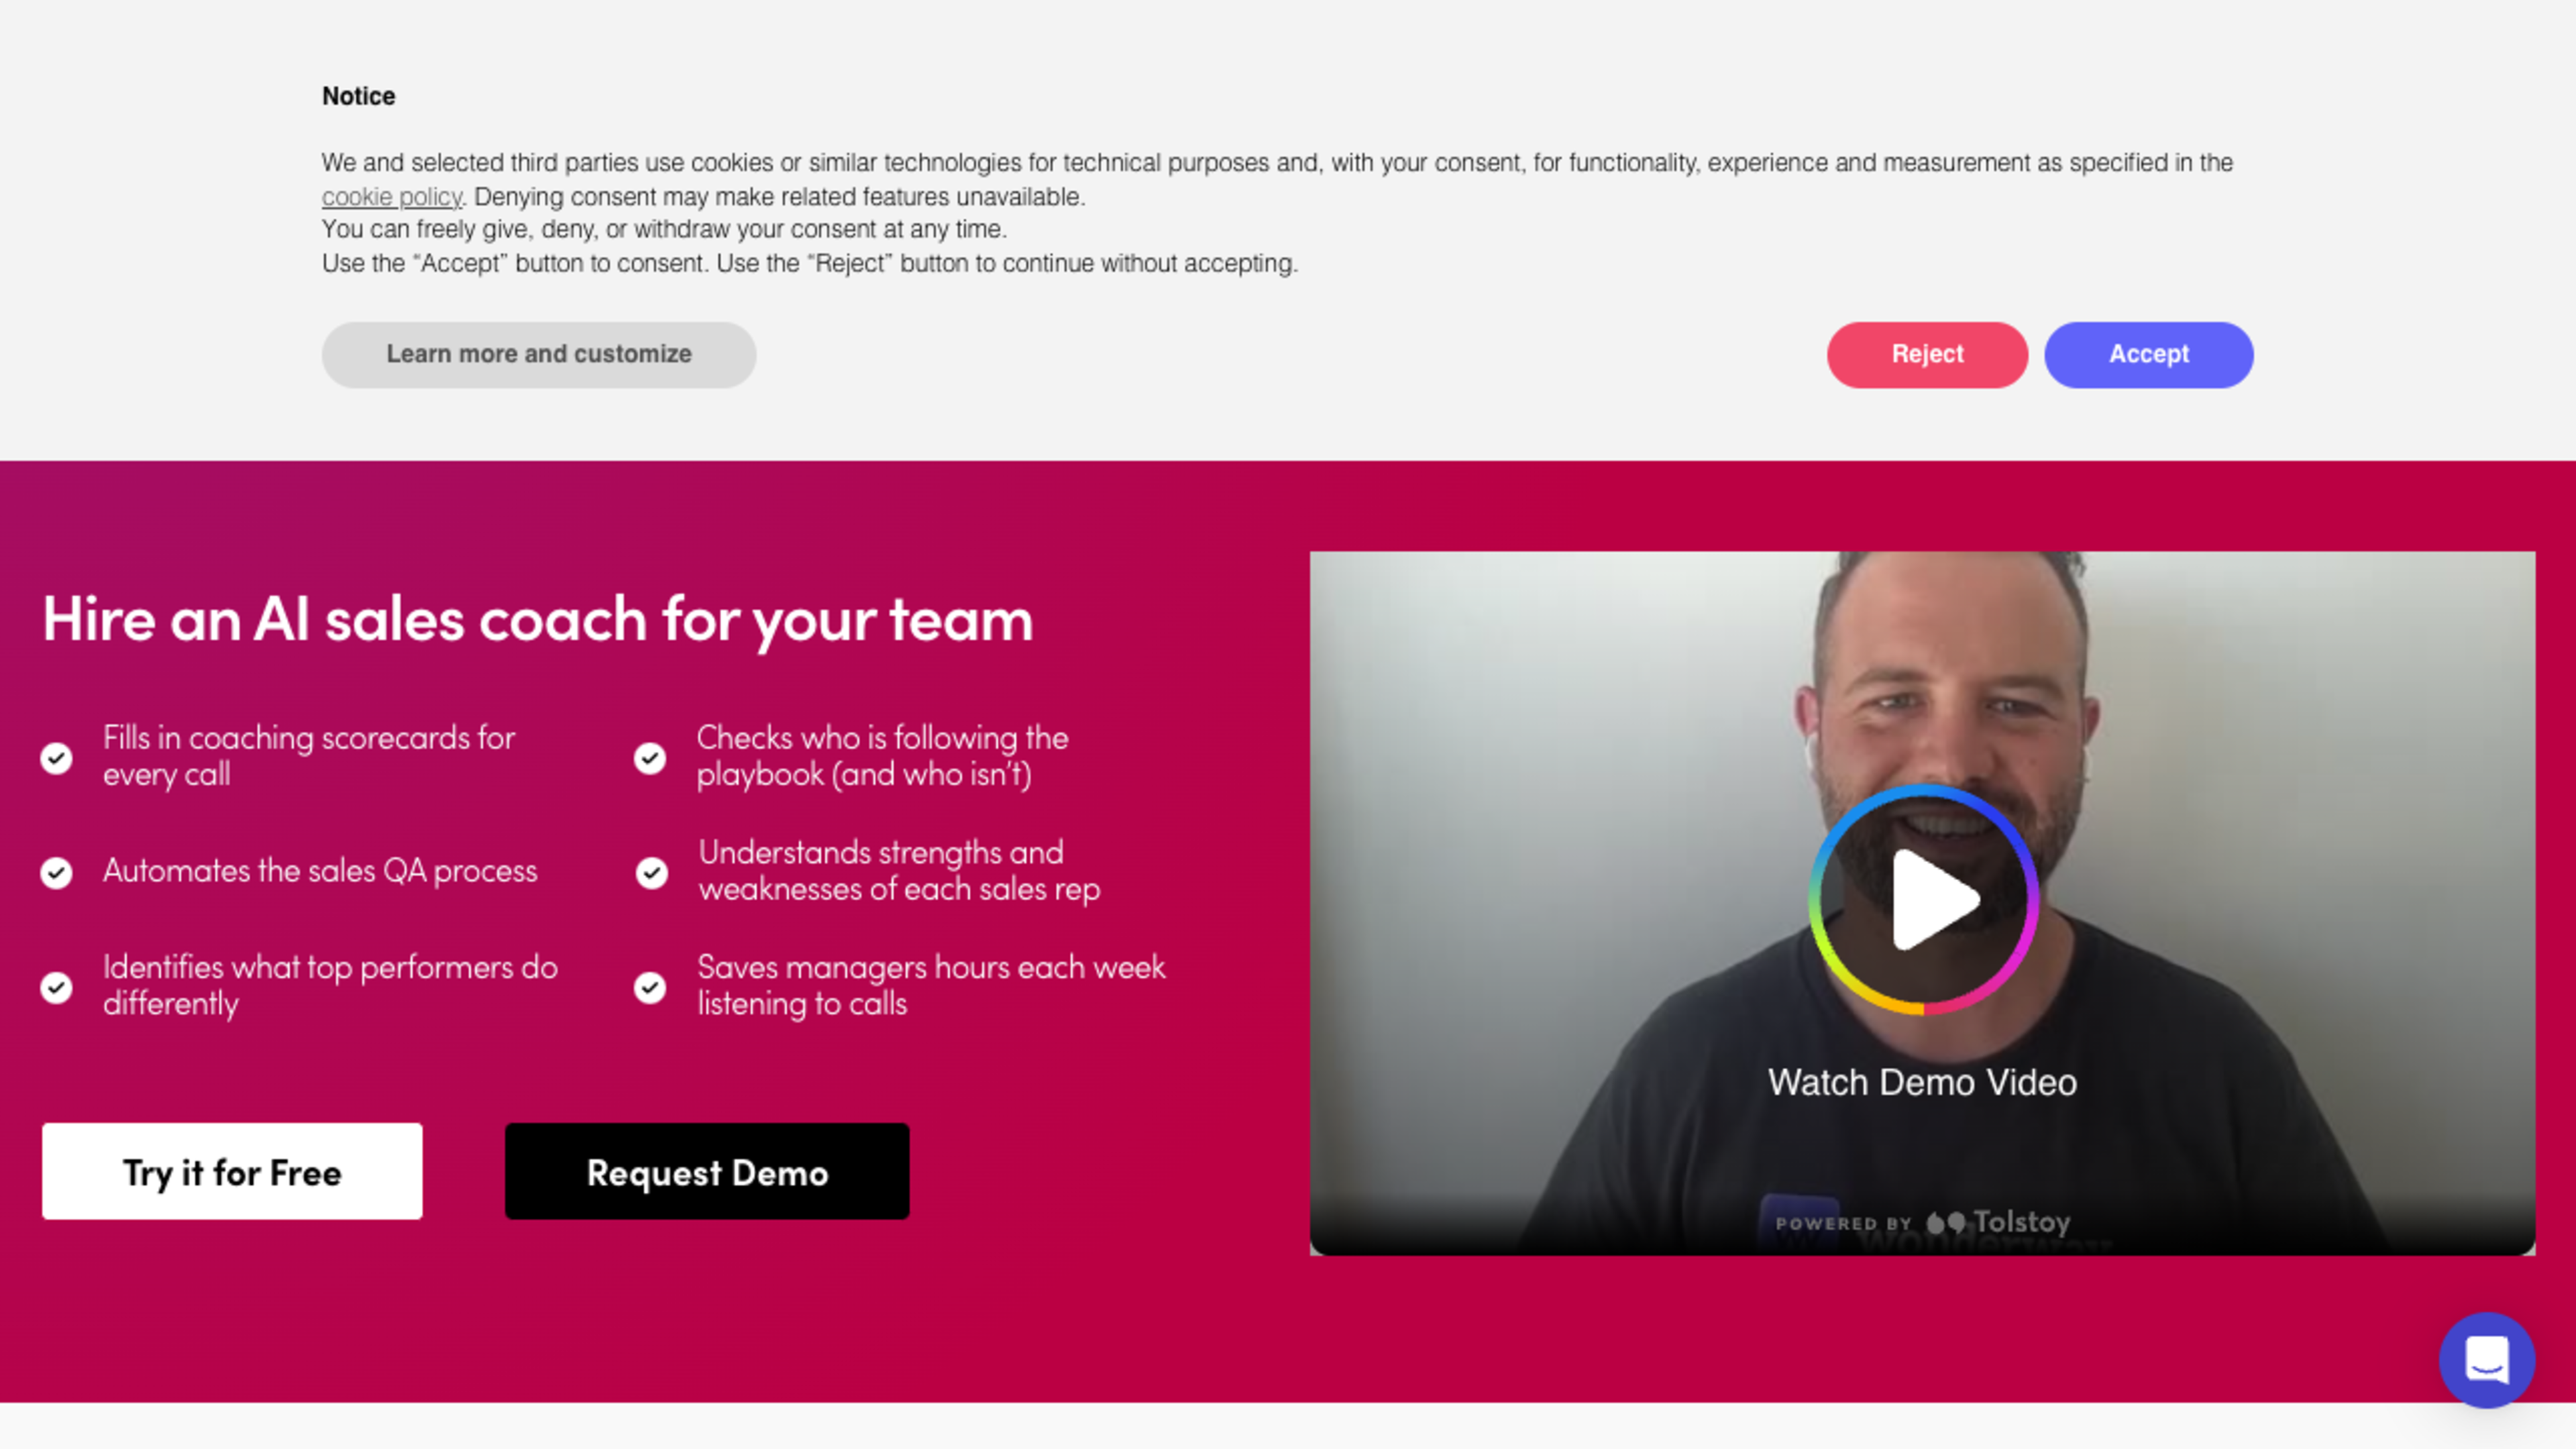Reject cookies in the notice
The width and height of the screenshot is (2576, 1449).
point(1927,354)
